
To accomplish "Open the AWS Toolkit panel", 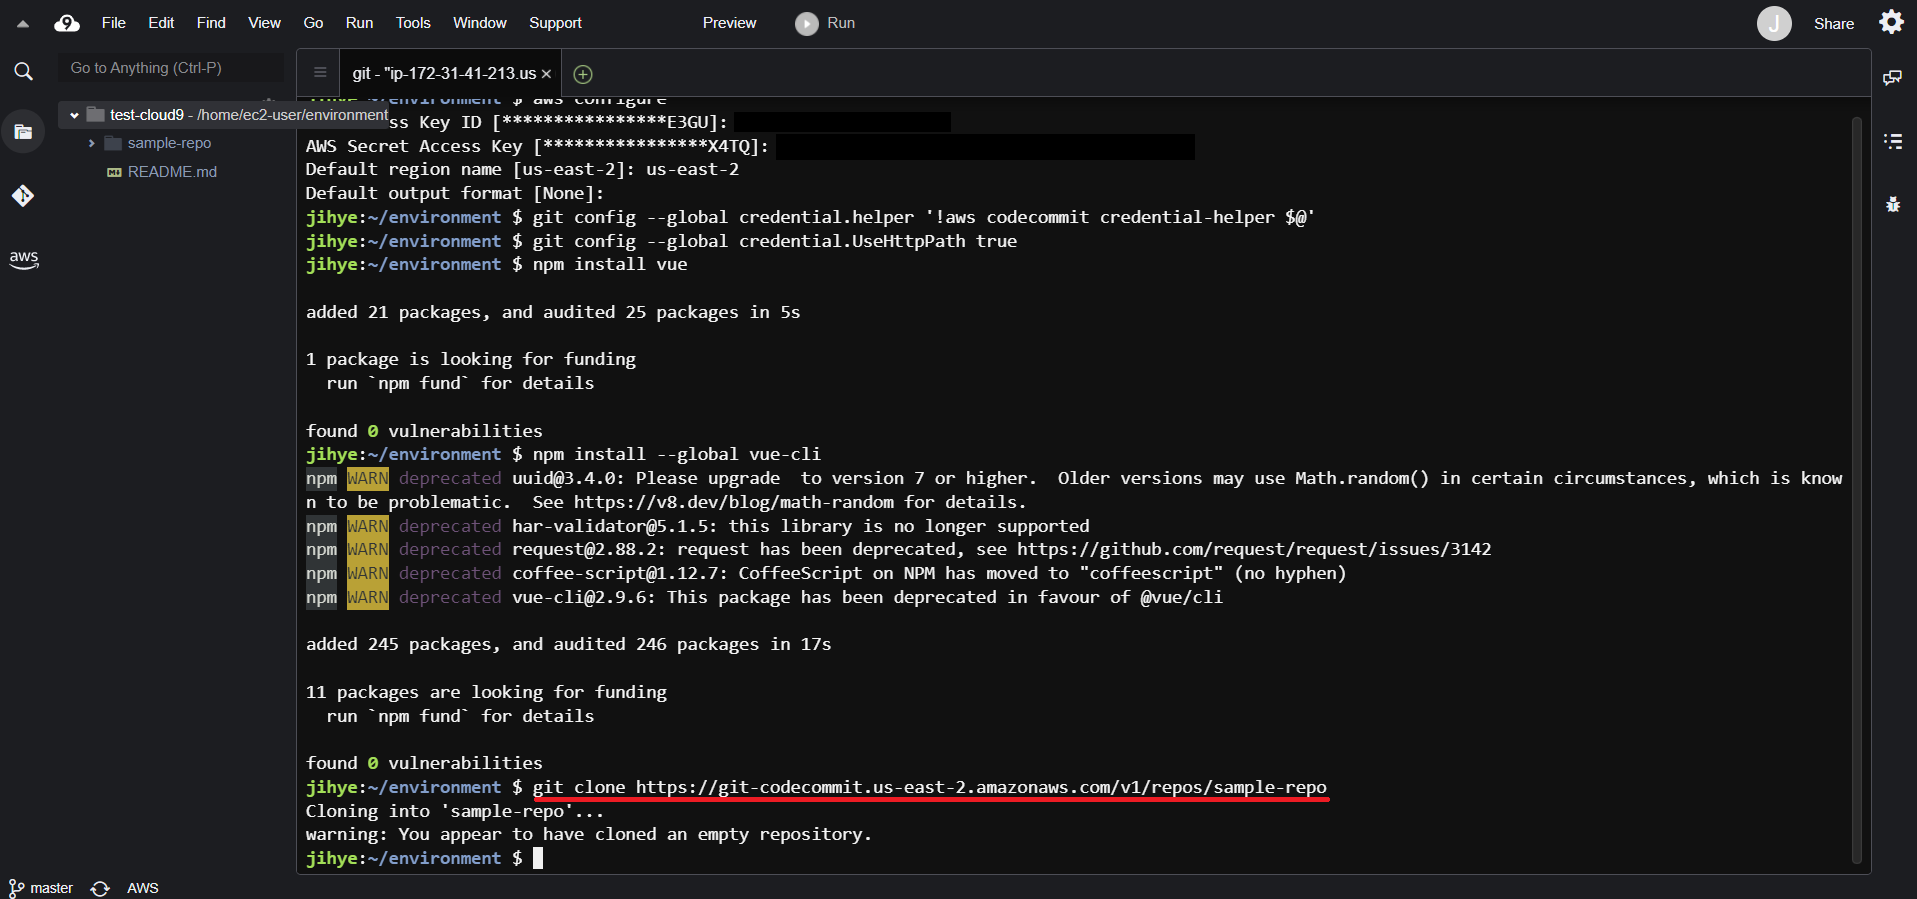I will (24, 259).
